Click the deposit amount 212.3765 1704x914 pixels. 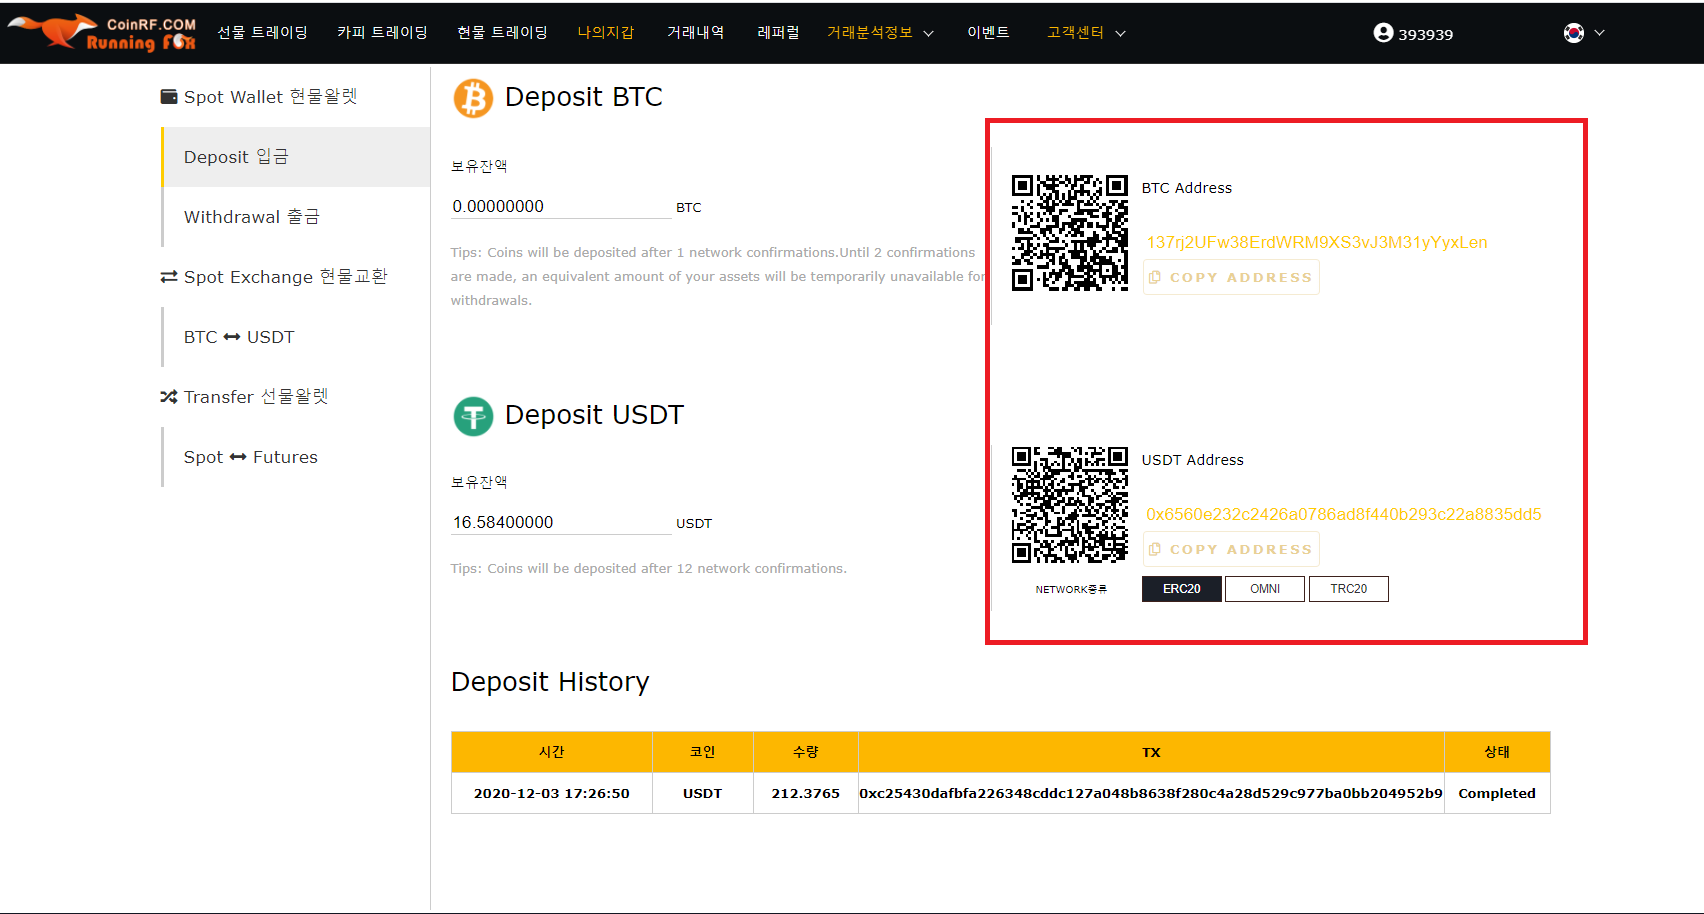(x=806, y=794)
